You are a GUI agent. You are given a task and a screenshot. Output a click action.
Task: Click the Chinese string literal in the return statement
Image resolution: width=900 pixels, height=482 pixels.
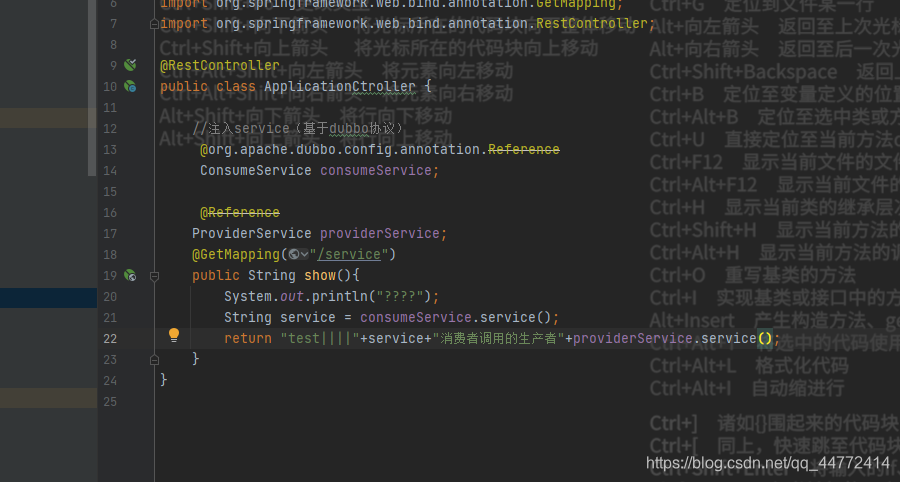coord(498,339)
